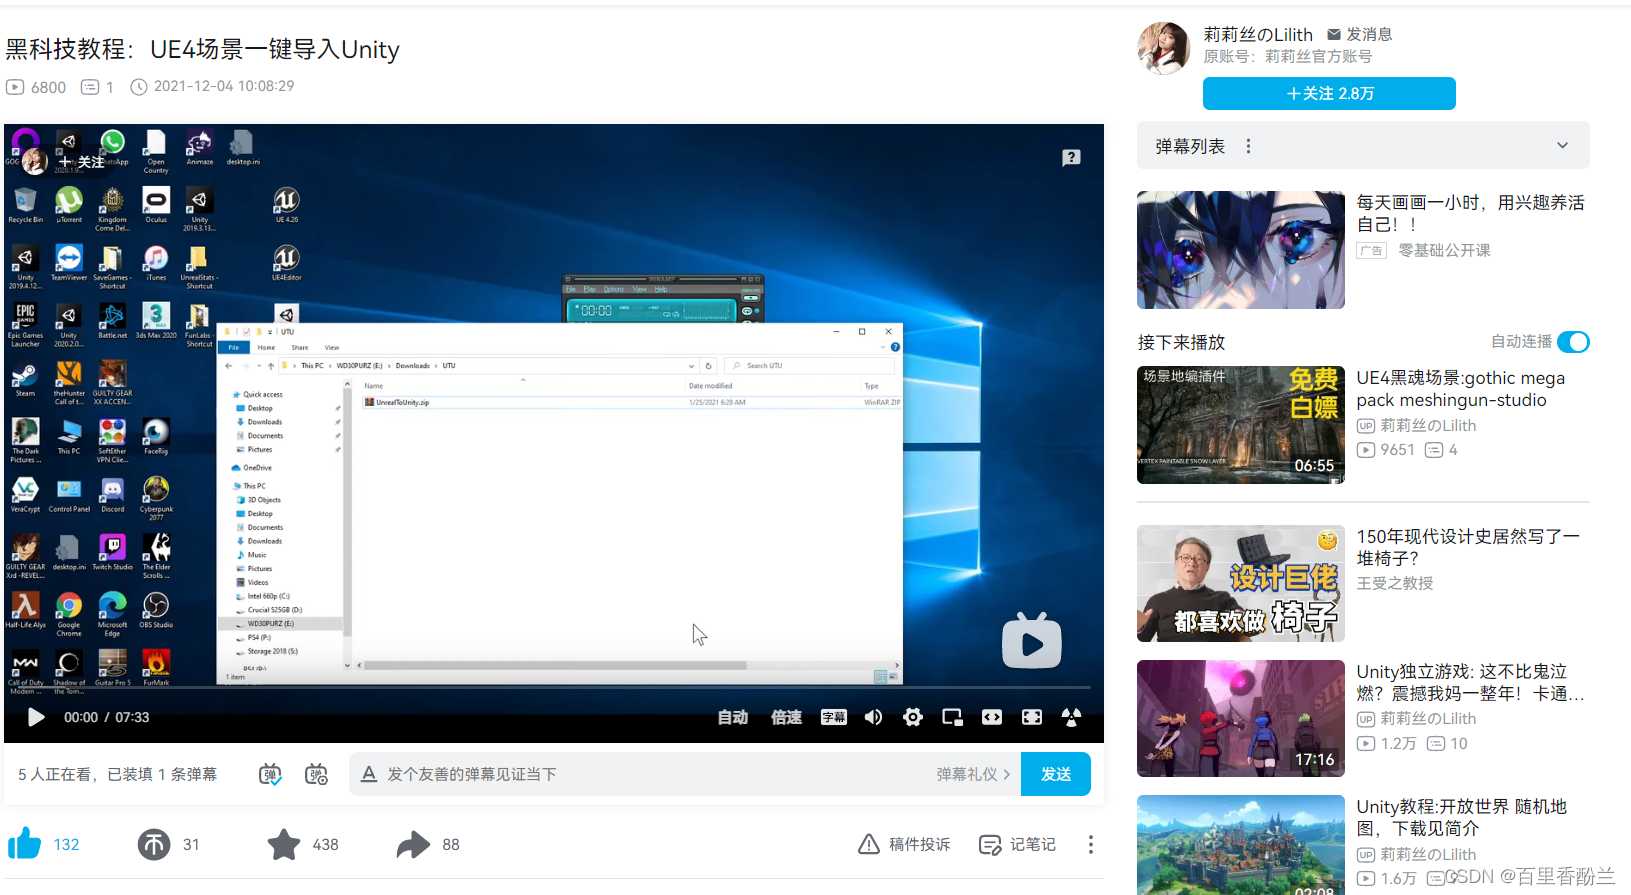Like the video with thumbs-up icon

point(24,844)
